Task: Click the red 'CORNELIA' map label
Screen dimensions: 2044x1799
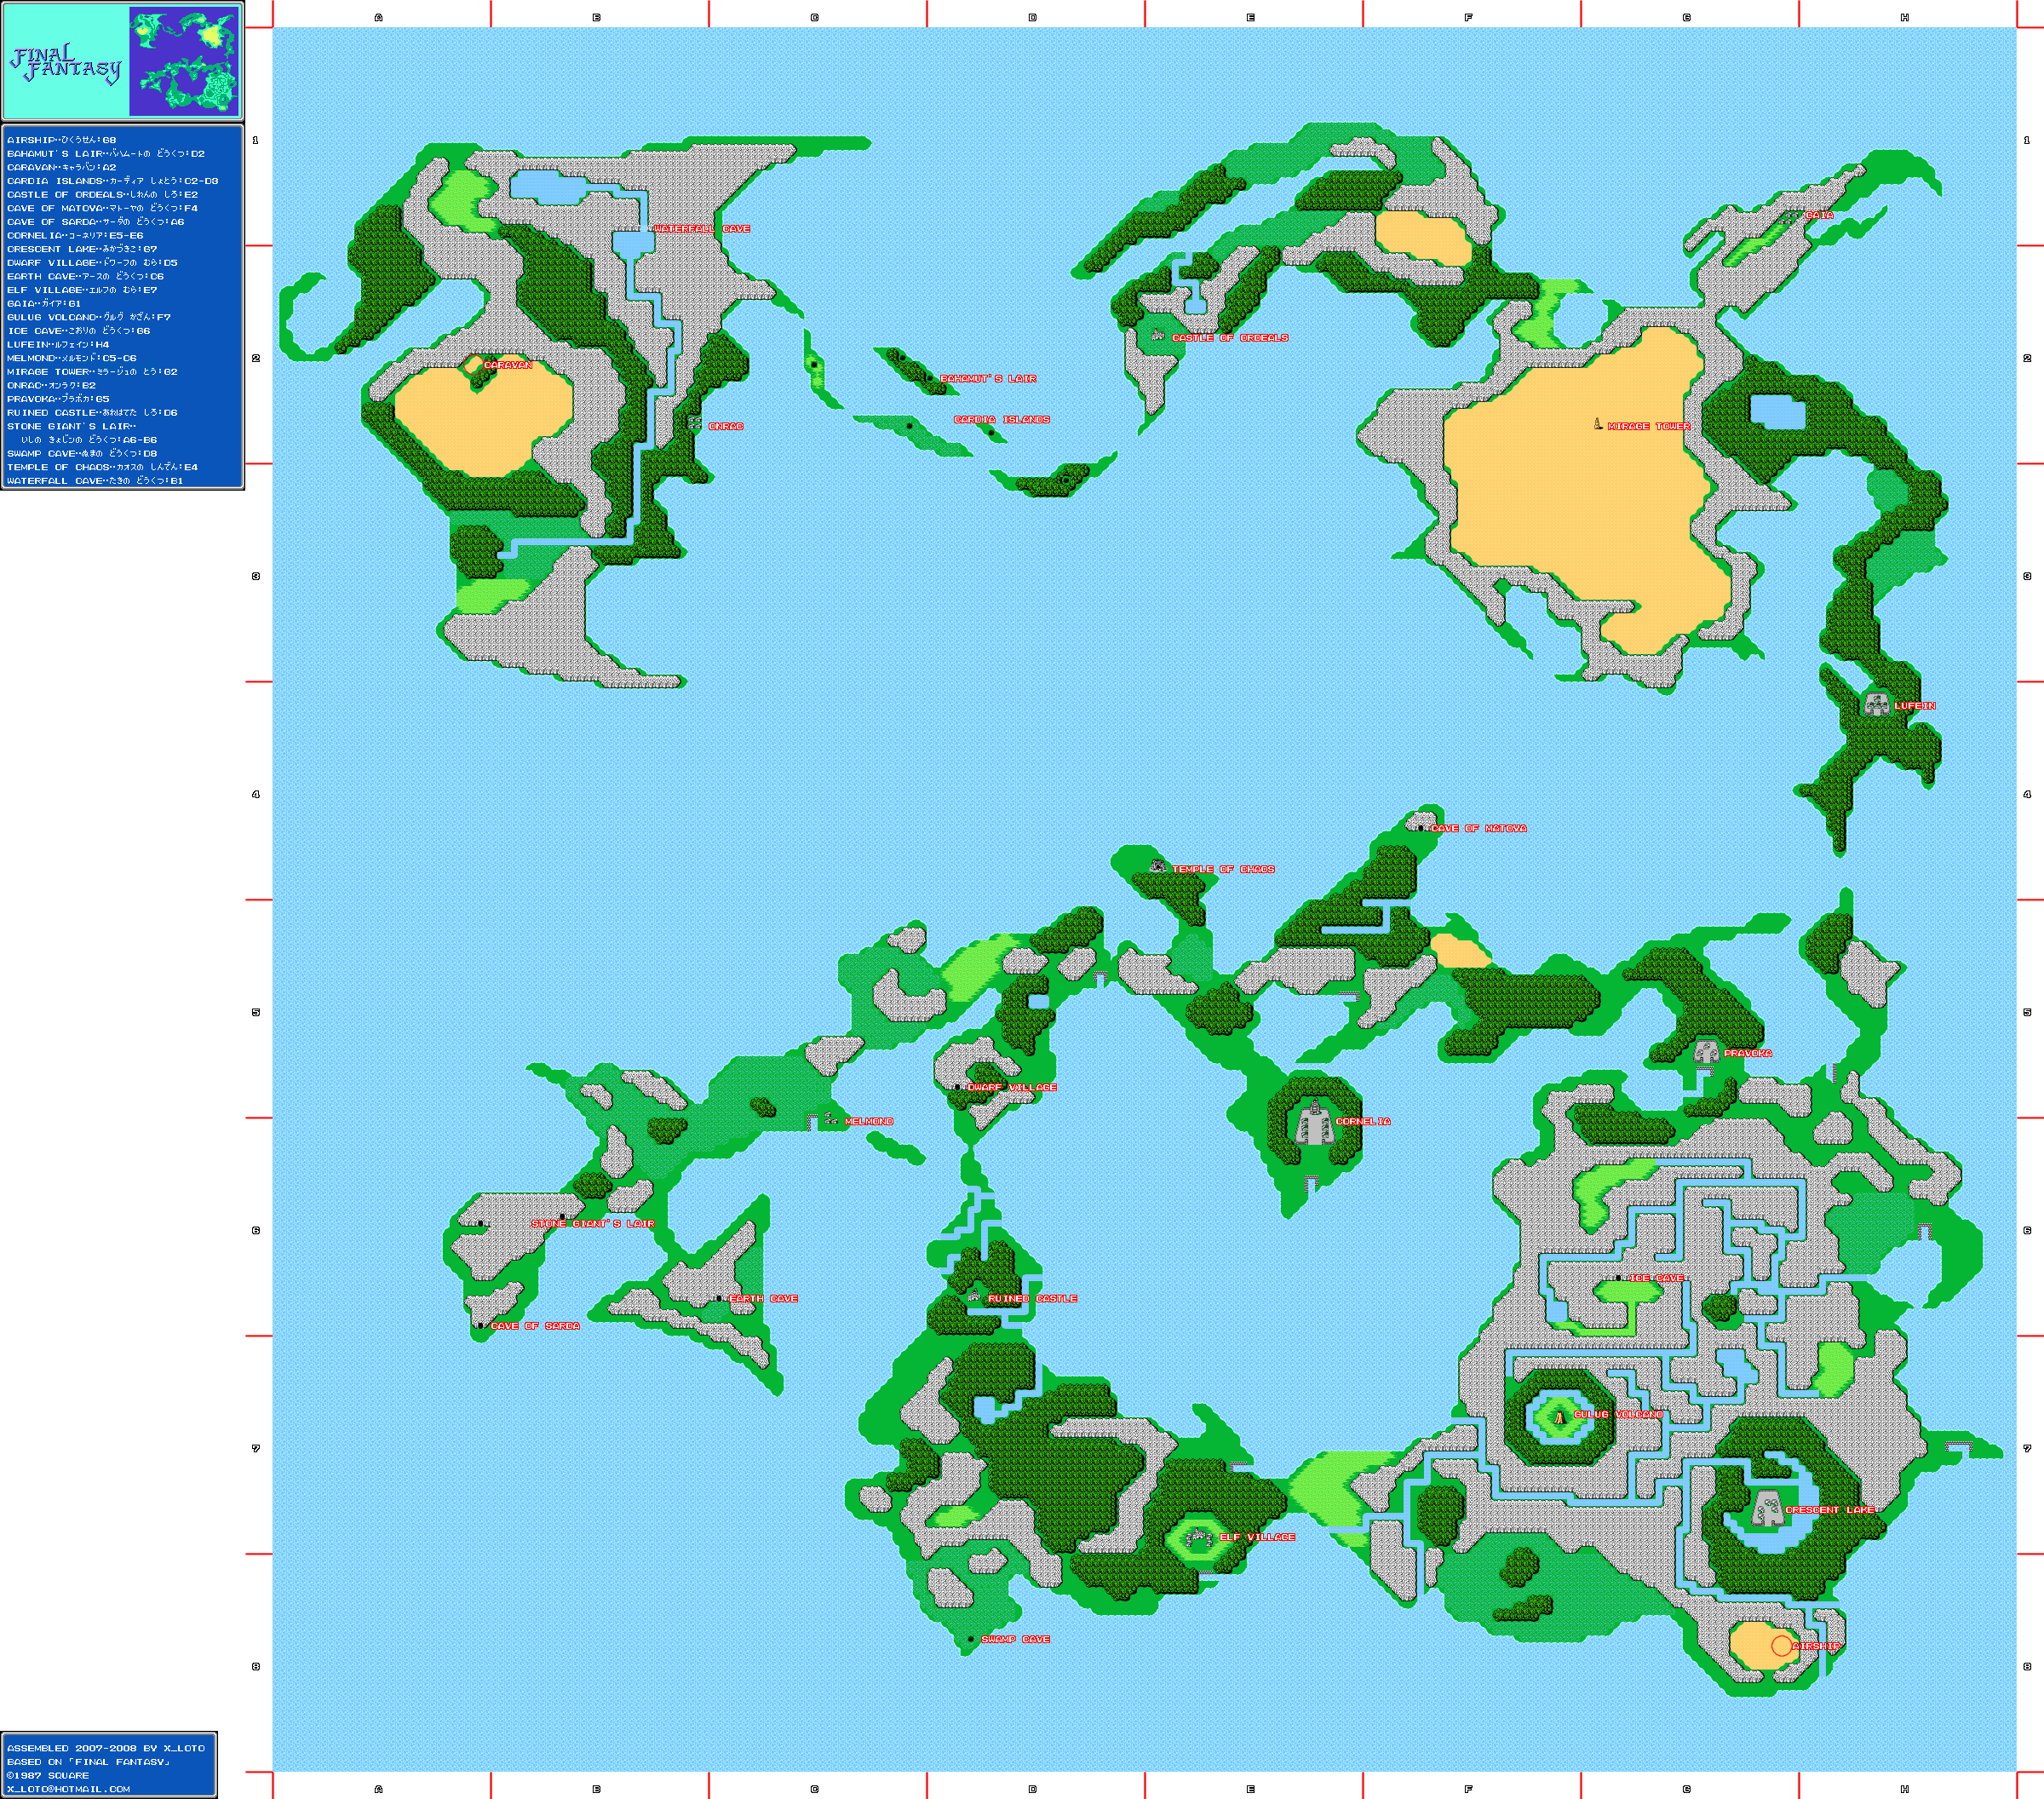Action: pyautogui.click(x=1363, y=1121)
